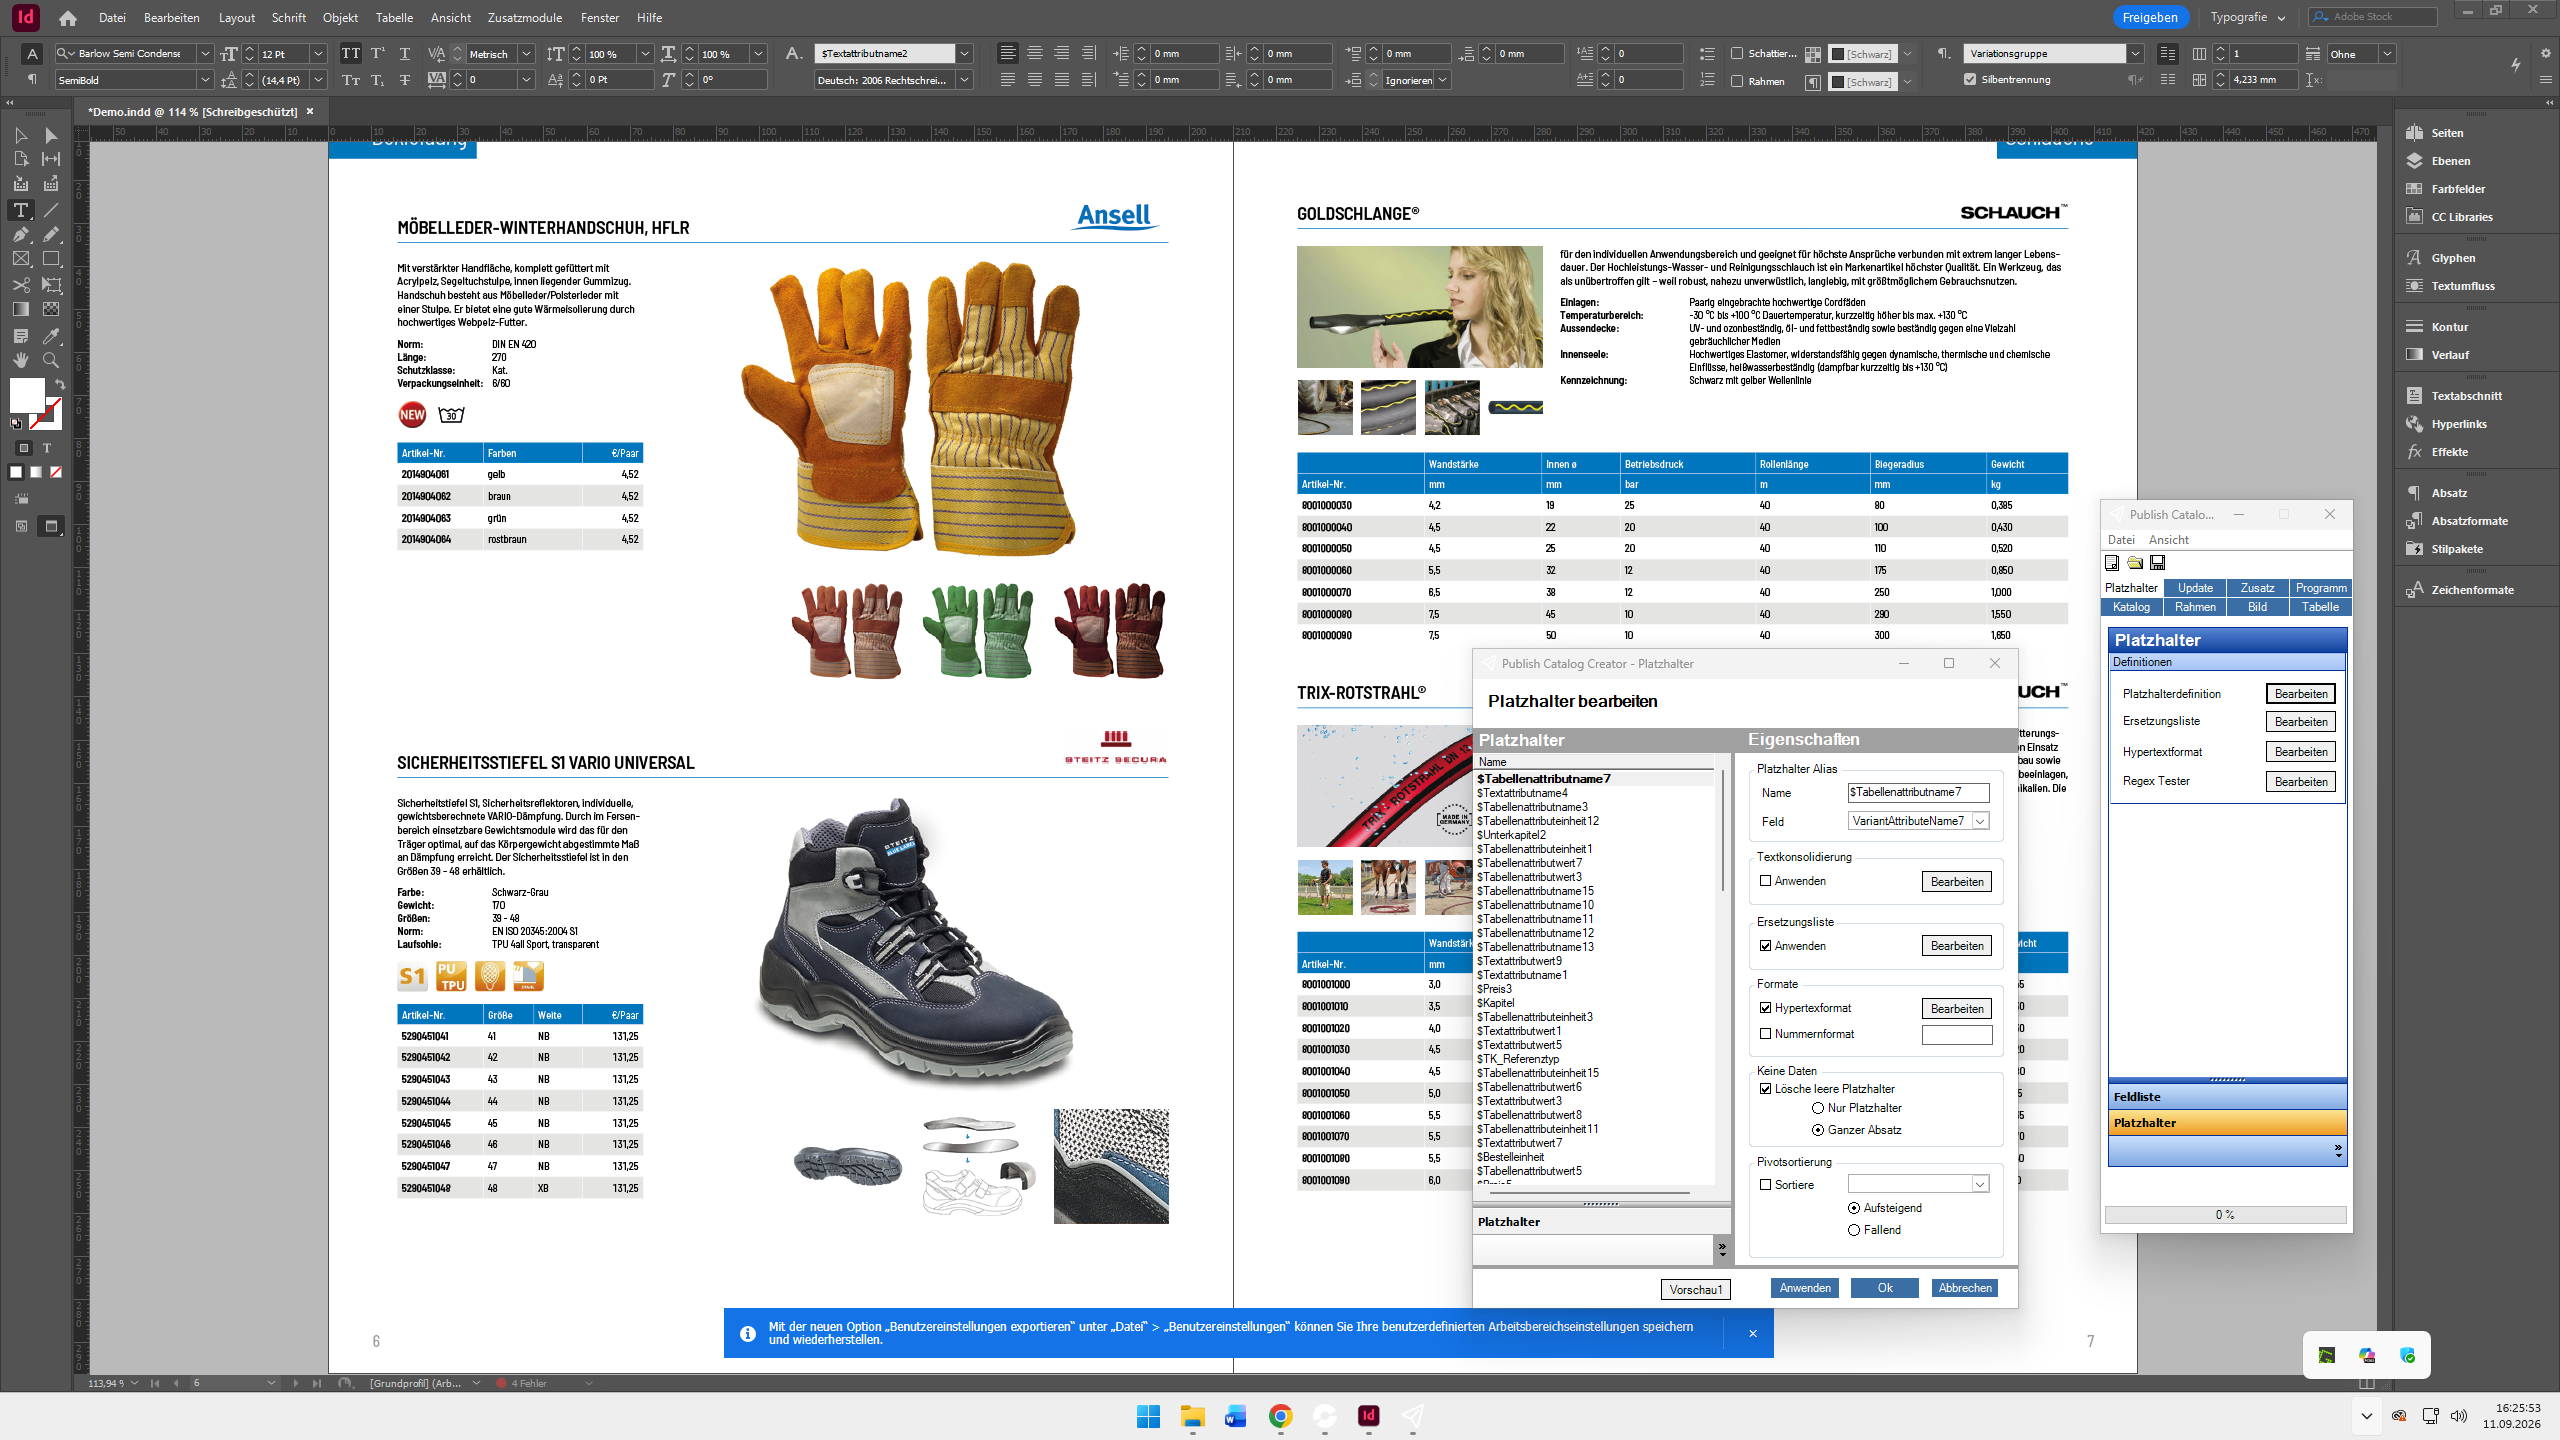This screenshot has height=1440, width=2560.
Task: Open the Deutsch 2006 Rechtschreibung language dropdown
Action: pos(964,80)
